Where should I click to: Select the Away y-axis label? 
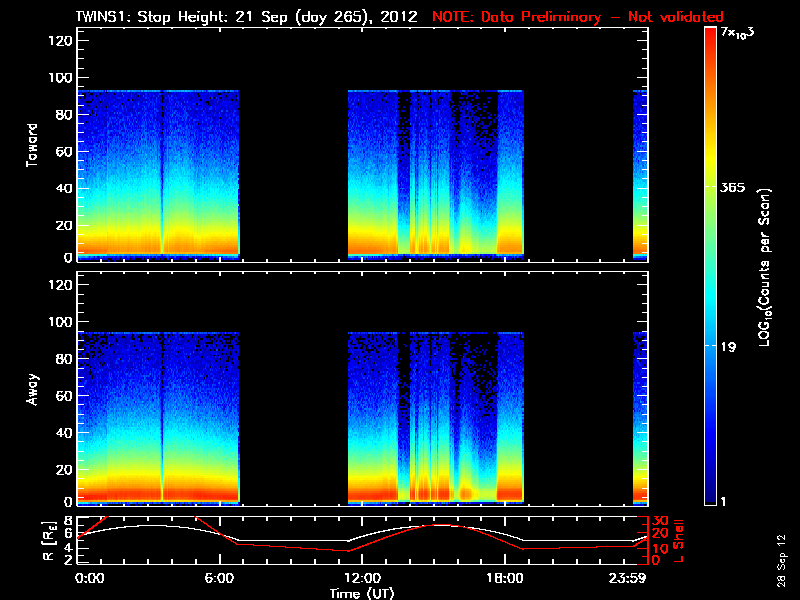click(x=33, y=387)
